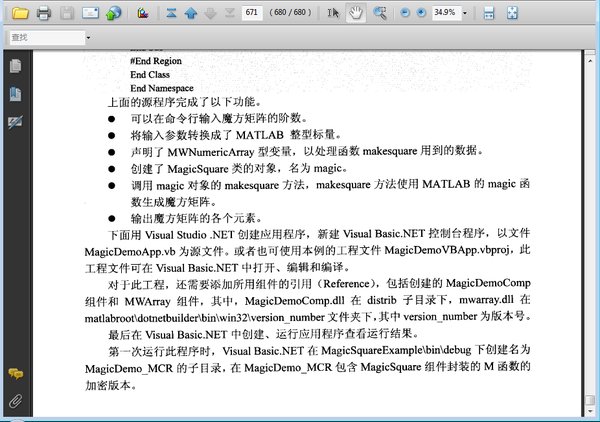Click the text MagicDemoComp.dll

point(295,301)
